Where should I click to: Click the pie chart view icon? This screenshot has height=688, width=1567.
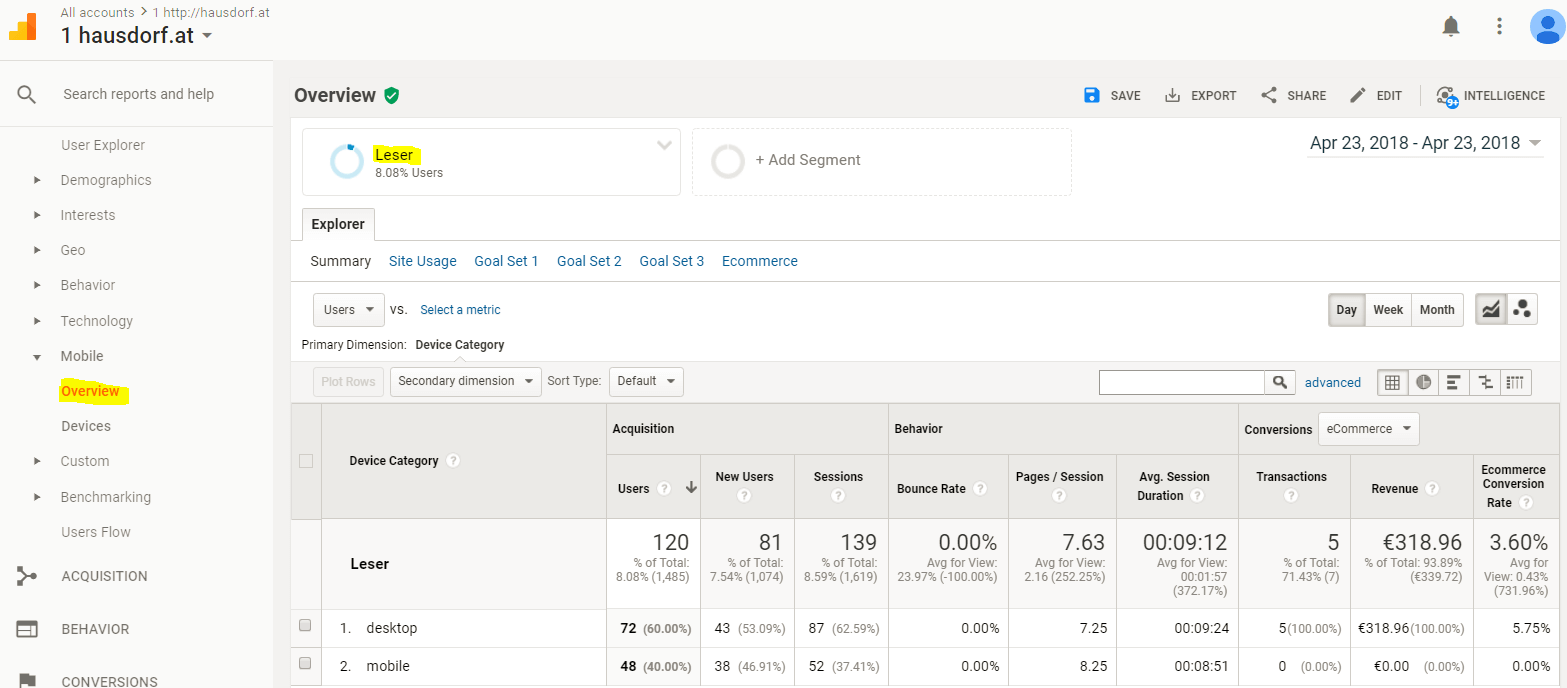1423,382
